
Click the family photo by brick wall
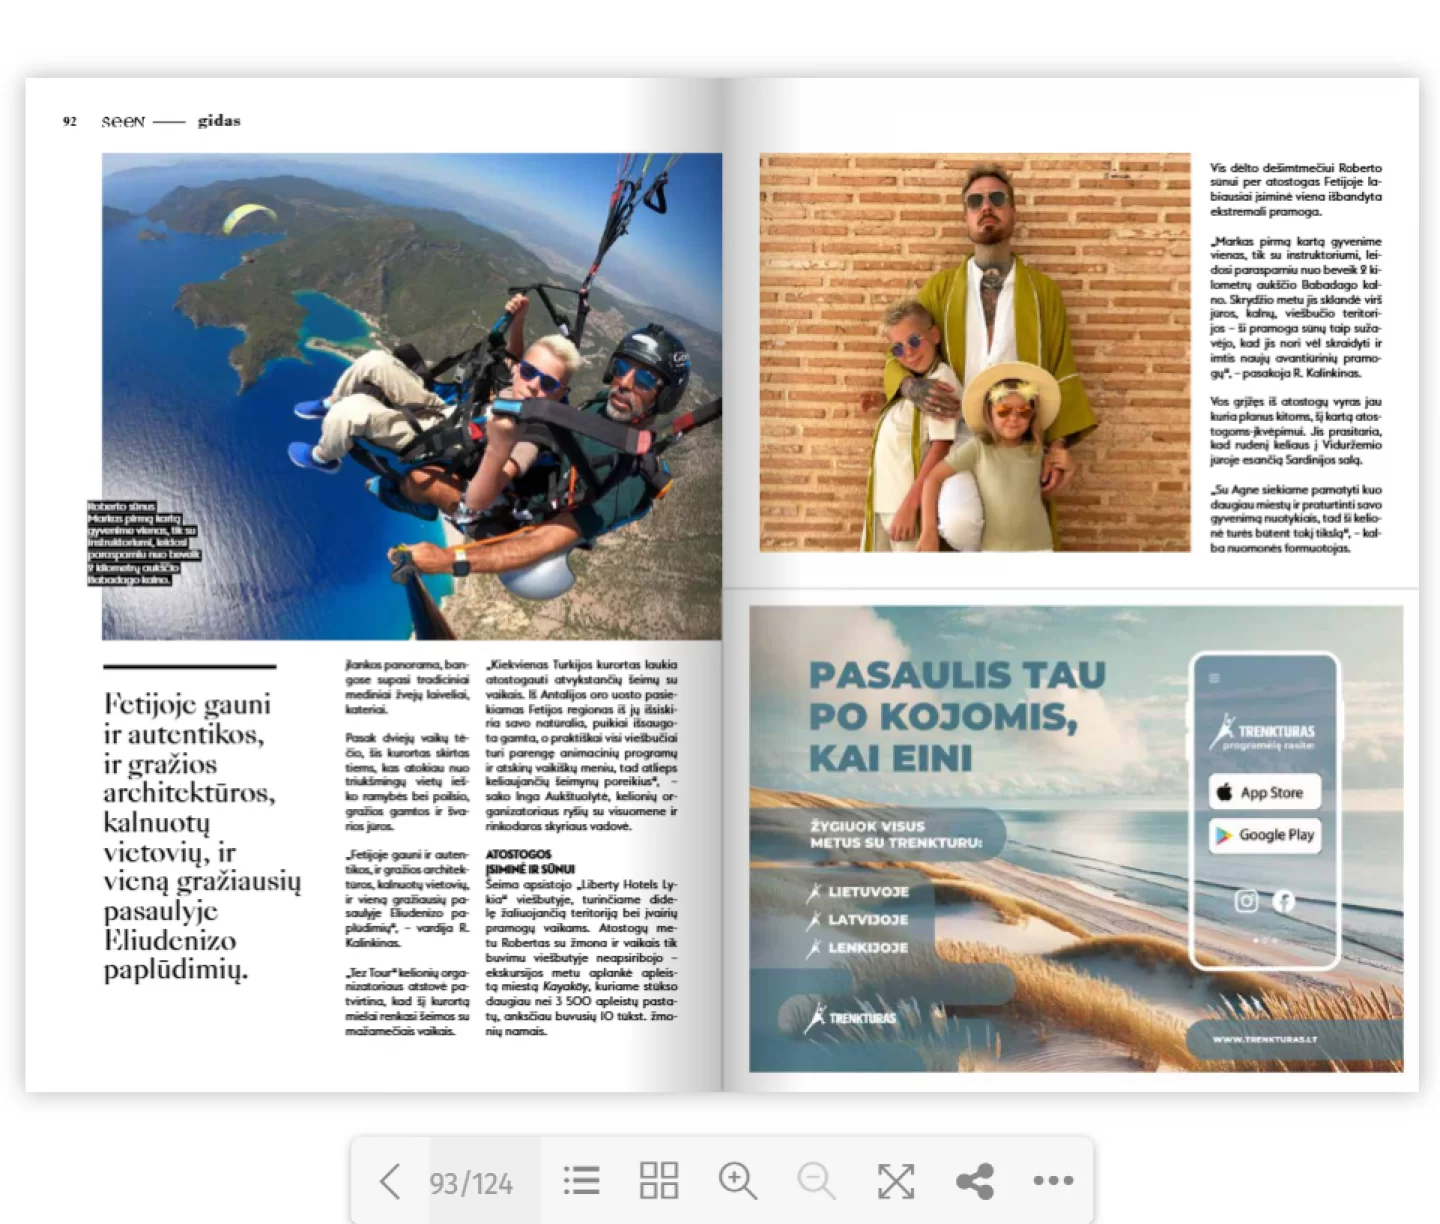pos(975,352)
